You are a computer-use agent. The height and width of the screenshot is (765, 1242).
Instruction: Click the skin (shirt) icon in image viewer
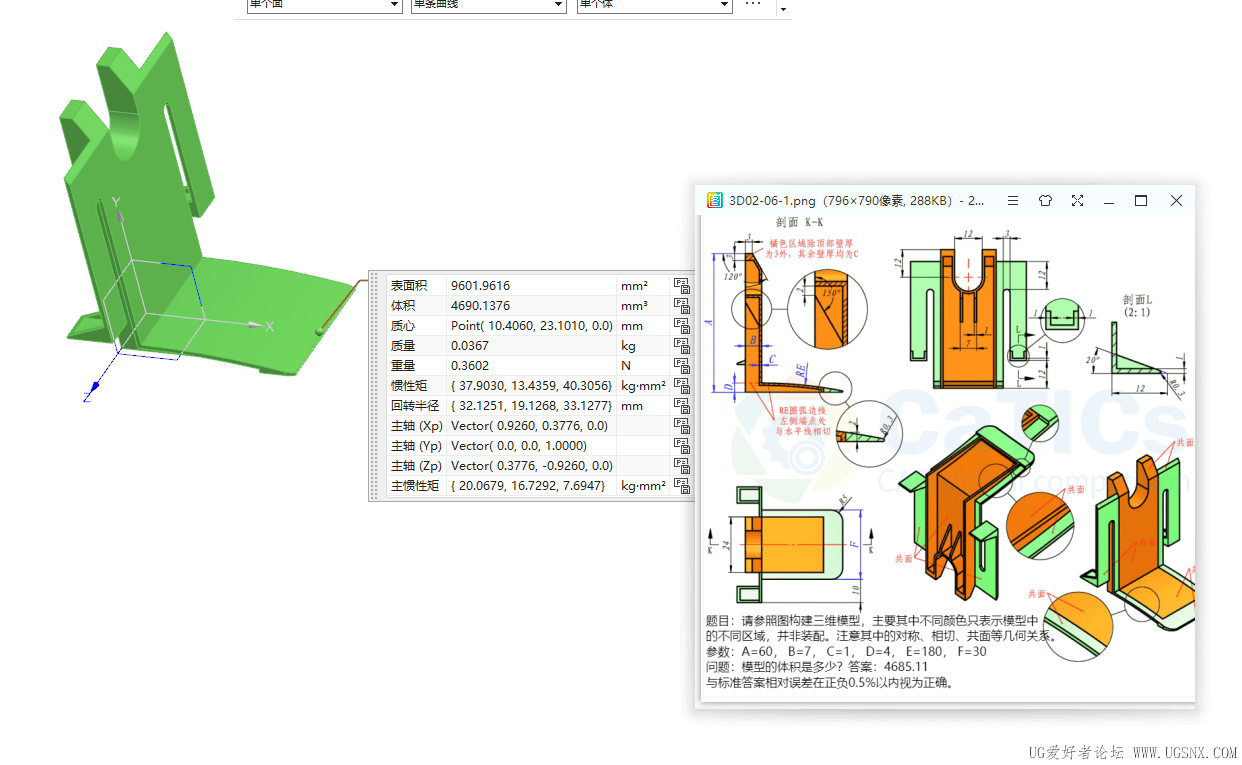1045,201
